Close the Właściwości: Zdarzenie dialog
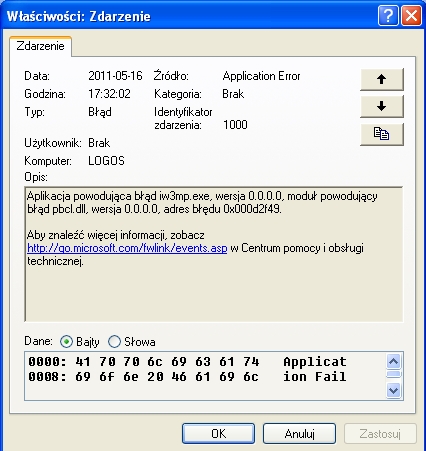Screen dimensions: 426x451 (x=411, y=15)
